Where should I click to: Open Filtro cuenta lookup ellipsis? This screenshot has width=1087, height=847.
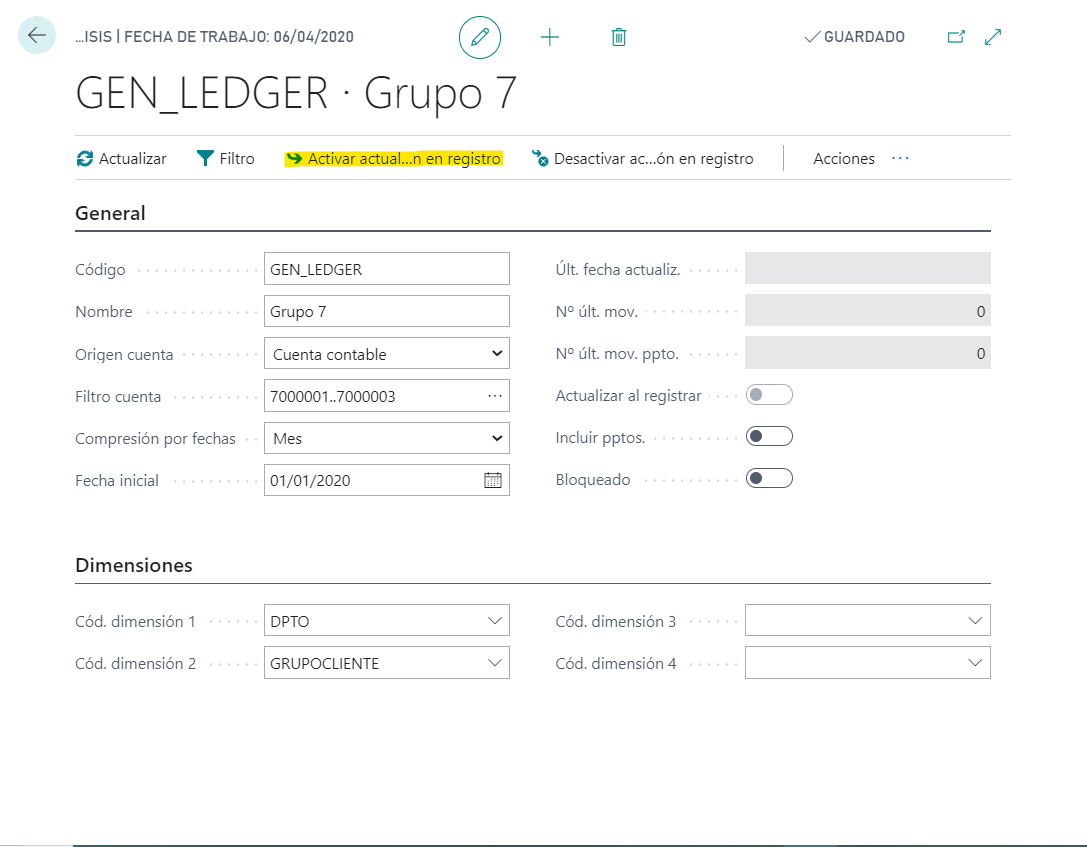pyautogui.click(x=494, y=396)
